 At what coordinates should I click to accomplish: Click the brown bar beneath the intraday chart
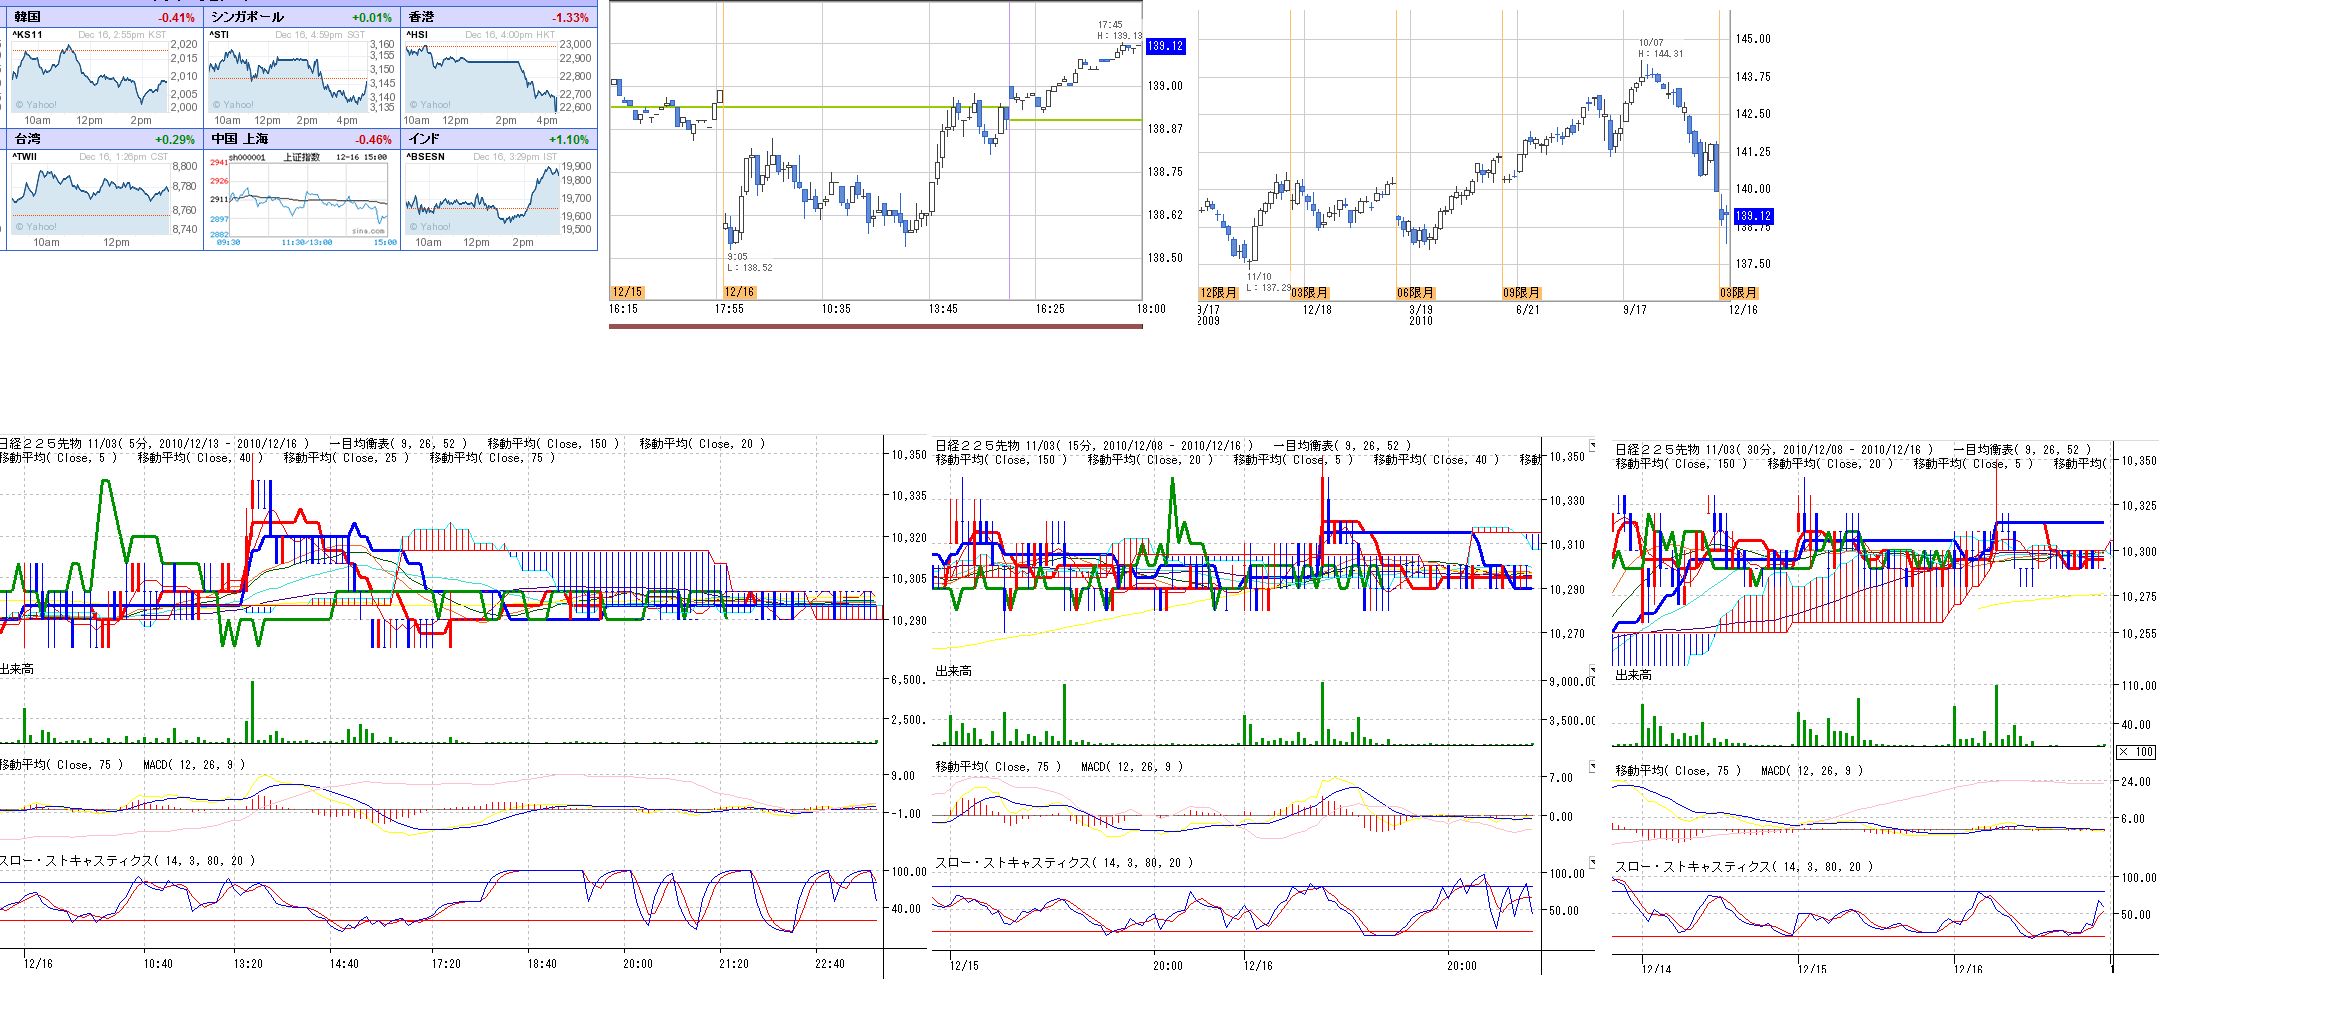[x=875, y=325]
